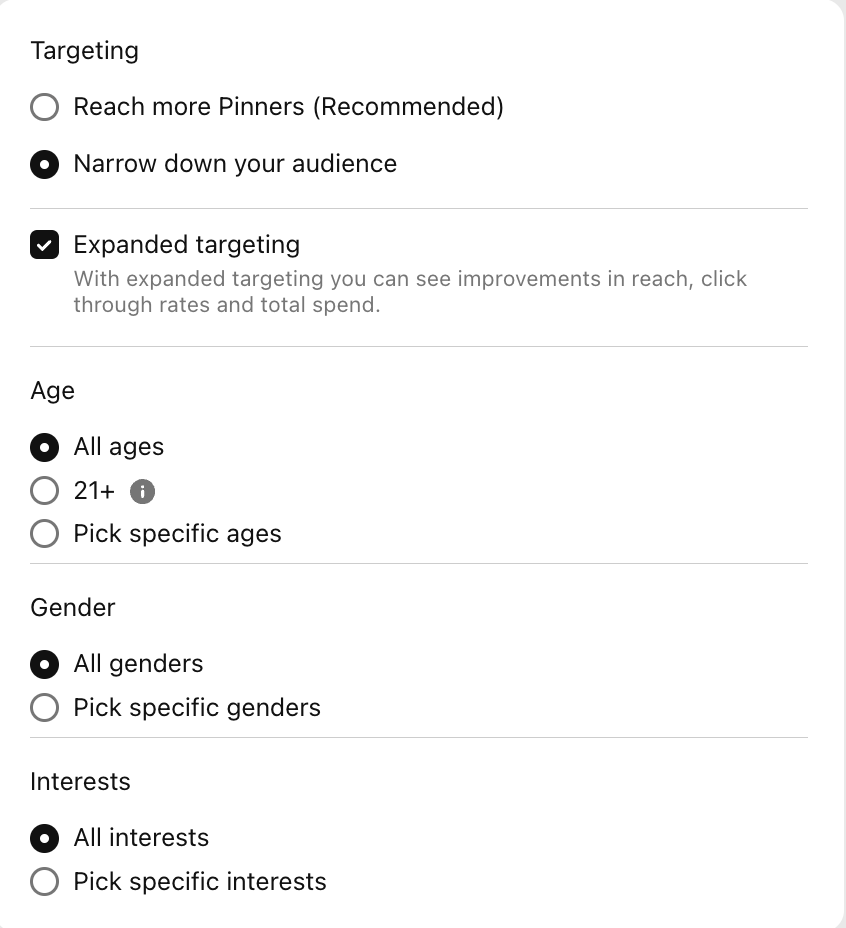Click the Pick specific genders text label
The width and height of the screenshot is (846, 928).
click(197, 708)
